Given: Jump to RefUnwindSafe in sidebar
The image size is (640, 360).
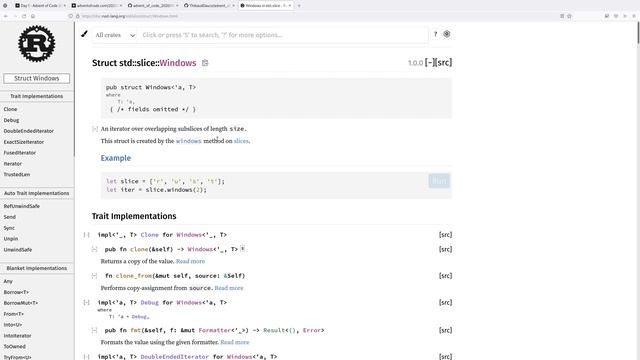Looking at the screenshot, I should pyautogui.click(x=22, y=206).
